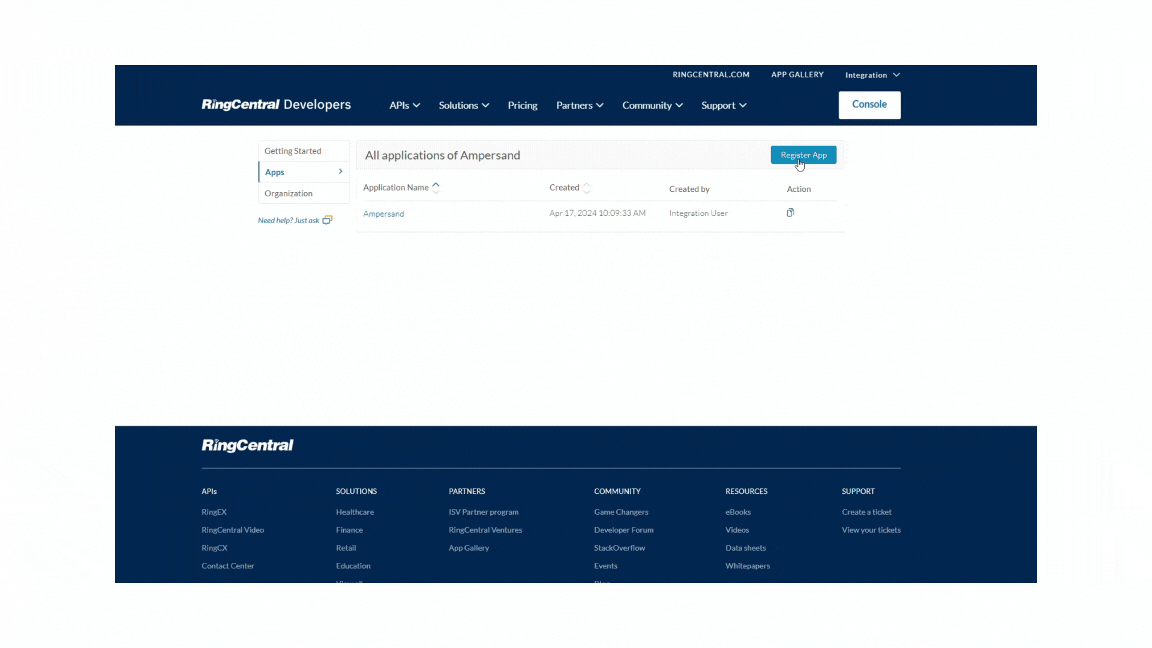Visit the RINGCENTRAL.COM link
Screen dimensions: 1152x648
click(711, 74)
